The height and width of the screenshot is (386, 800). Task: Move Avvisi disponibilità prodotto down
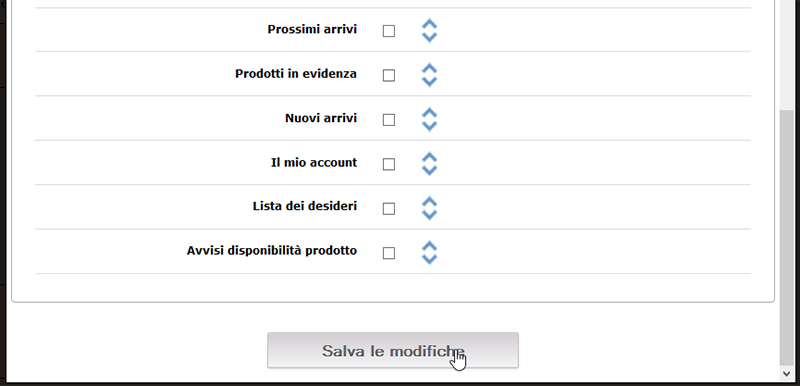(x=430, y=259)
